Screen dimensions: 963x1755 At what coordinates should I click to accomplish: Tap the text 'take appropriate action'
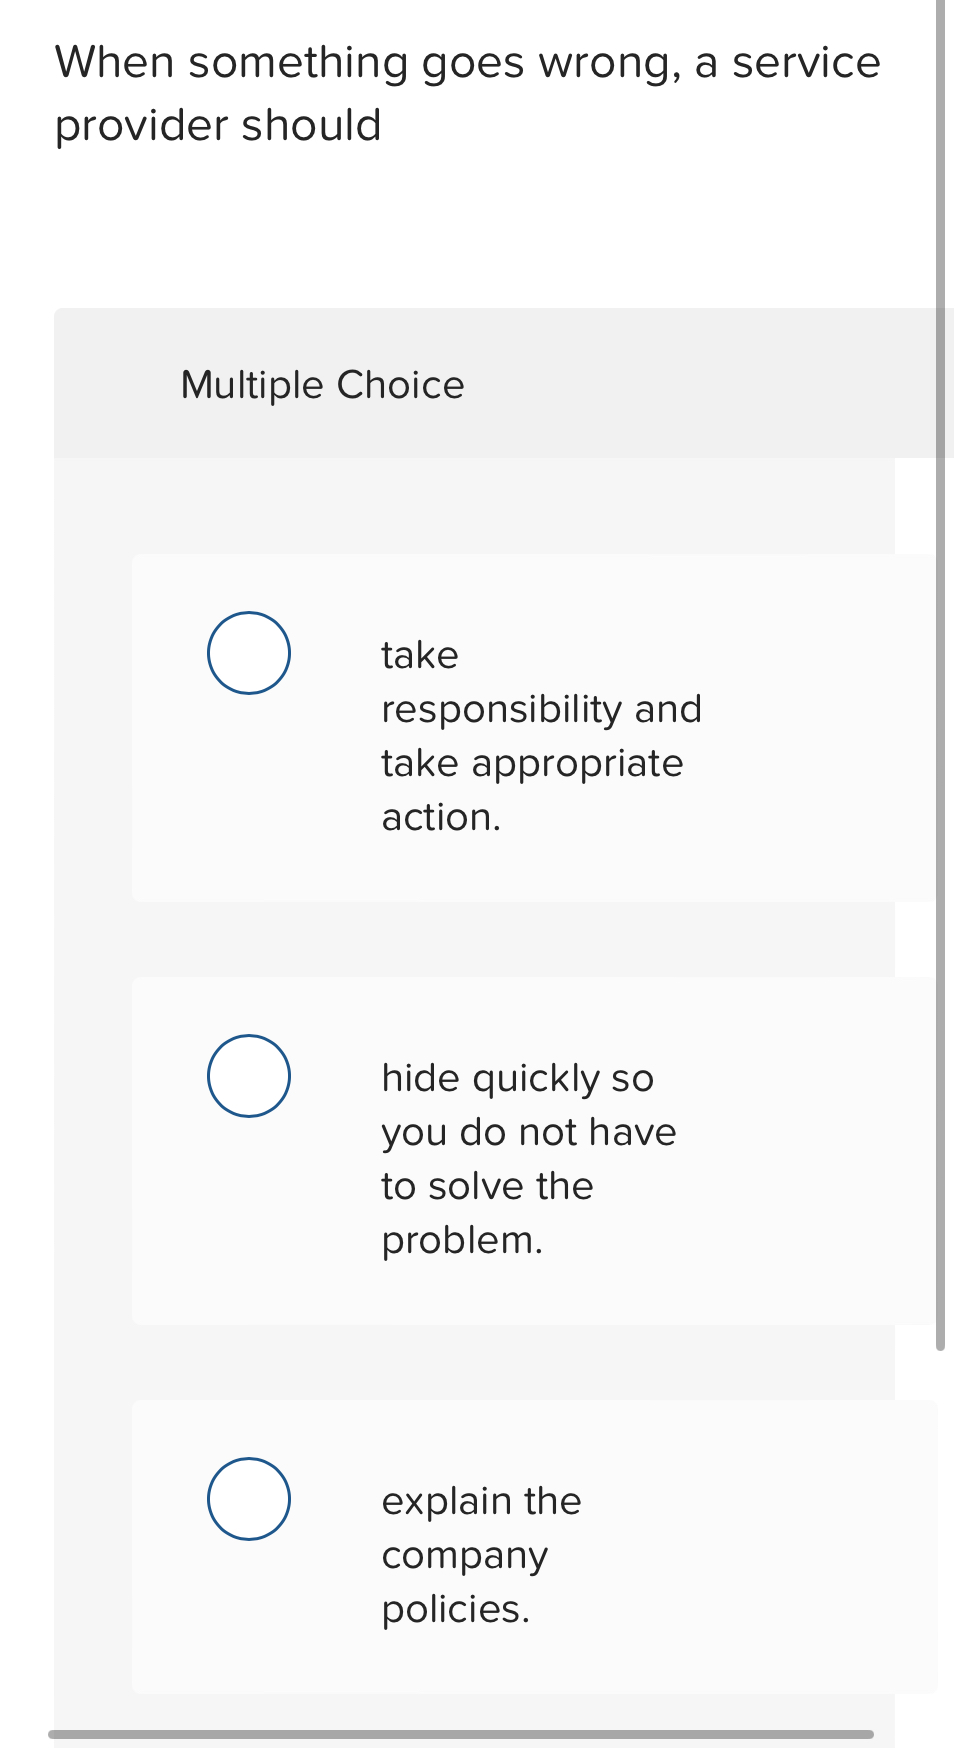point(532,762)
